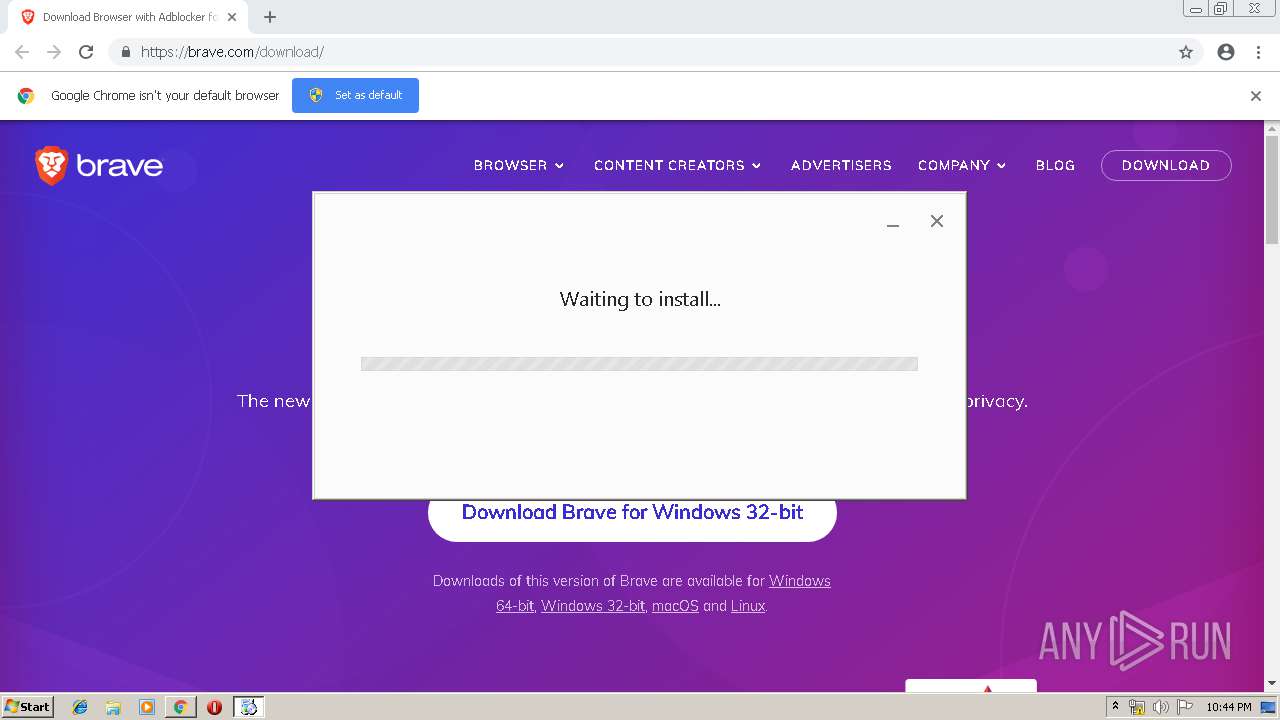Open the Chrome profile avatar menu

(x=1226, y=52)
